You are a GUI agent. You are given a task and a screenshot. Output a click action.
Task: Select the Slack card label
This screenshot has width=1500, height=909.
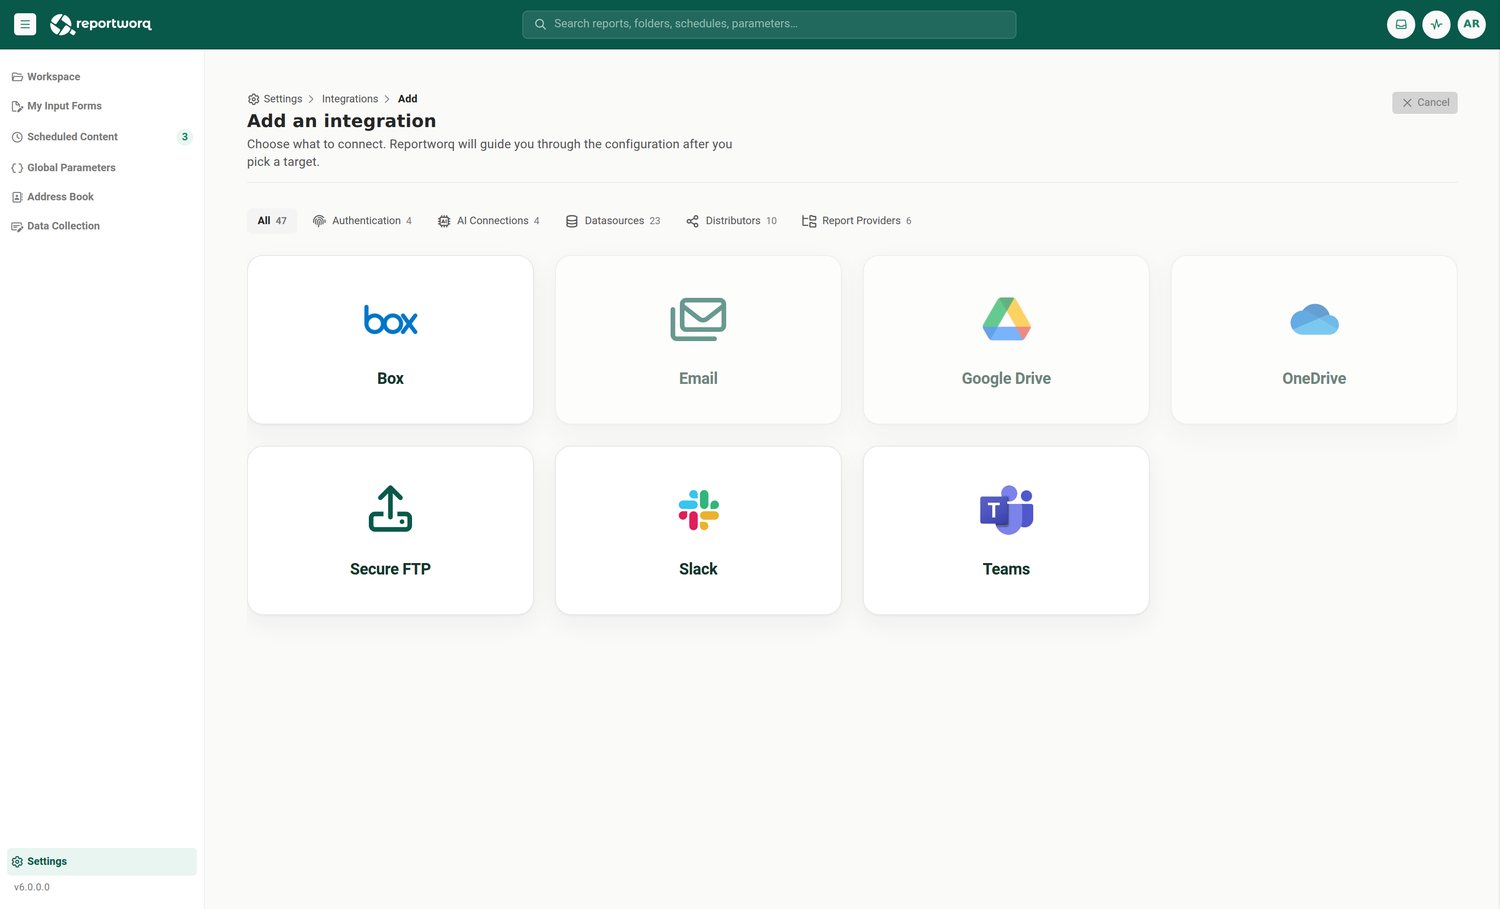(x=698, y=569)
